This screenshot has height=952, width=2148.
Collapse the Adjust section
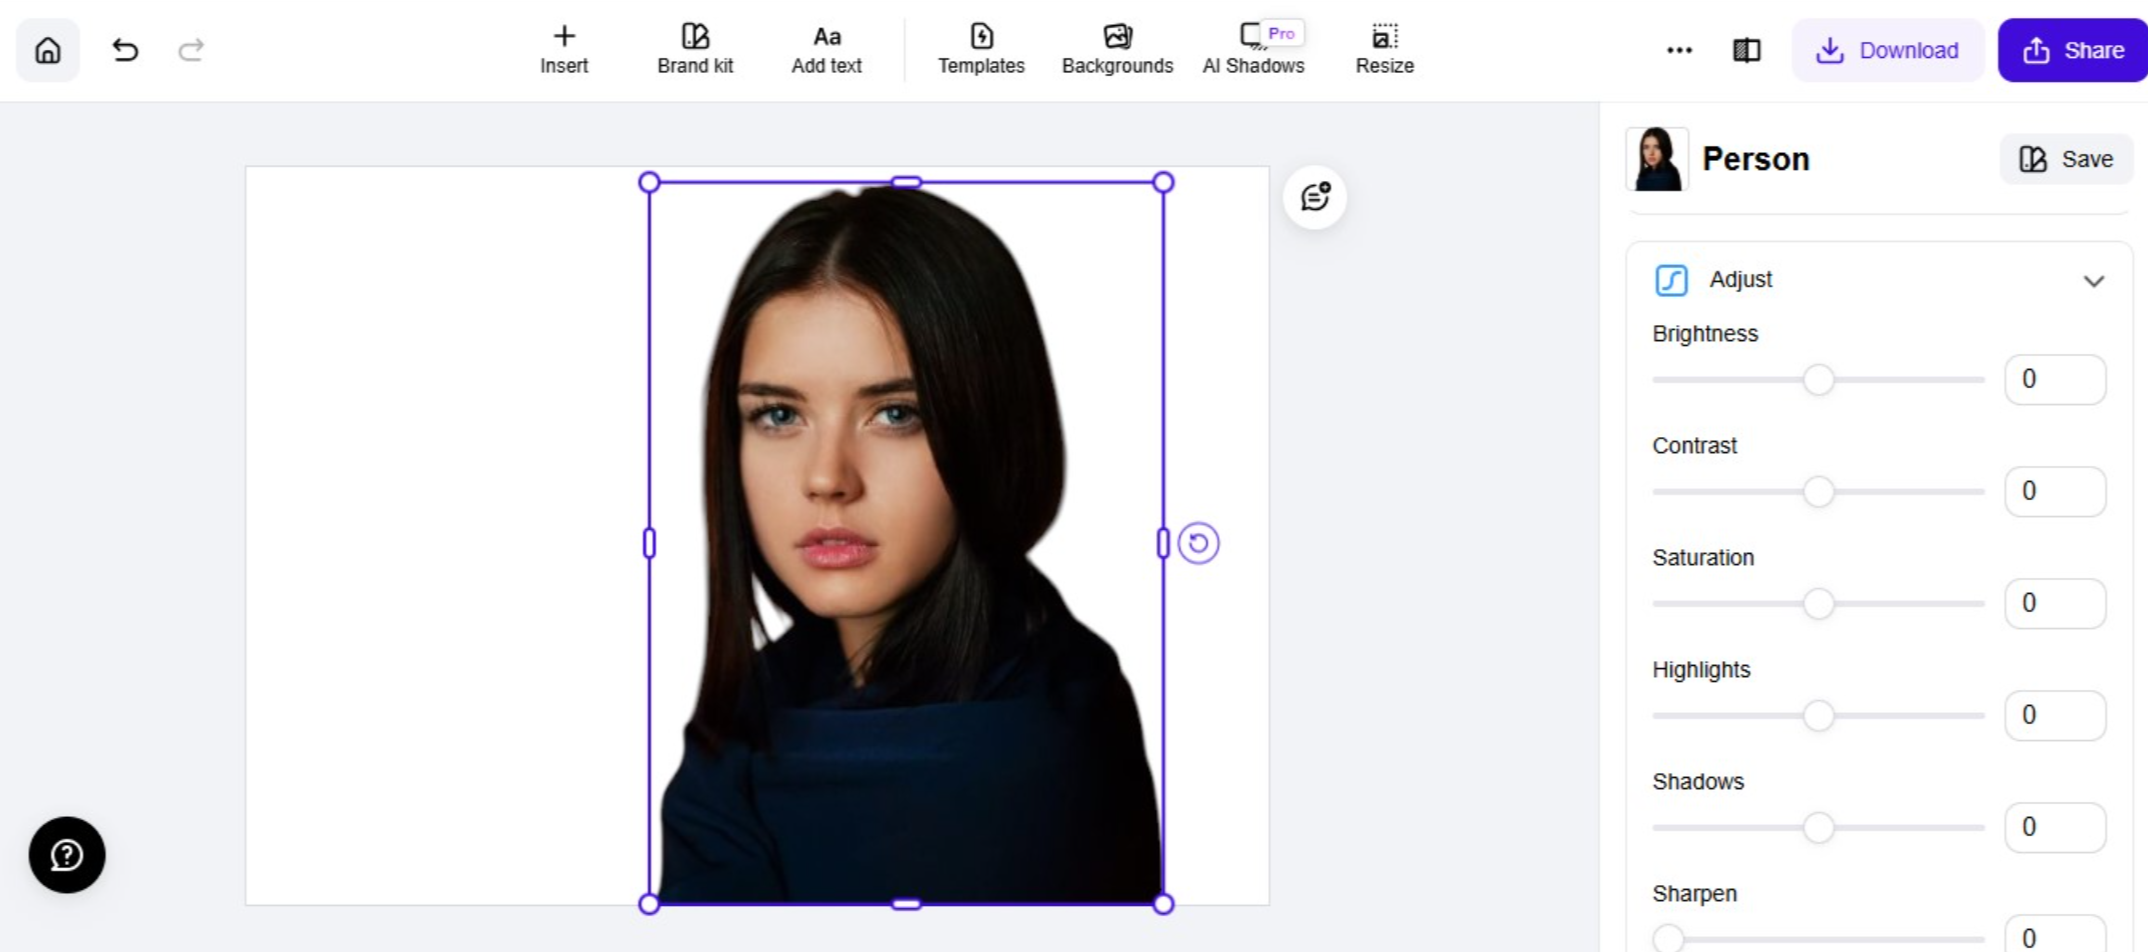tap(2095, 281)
